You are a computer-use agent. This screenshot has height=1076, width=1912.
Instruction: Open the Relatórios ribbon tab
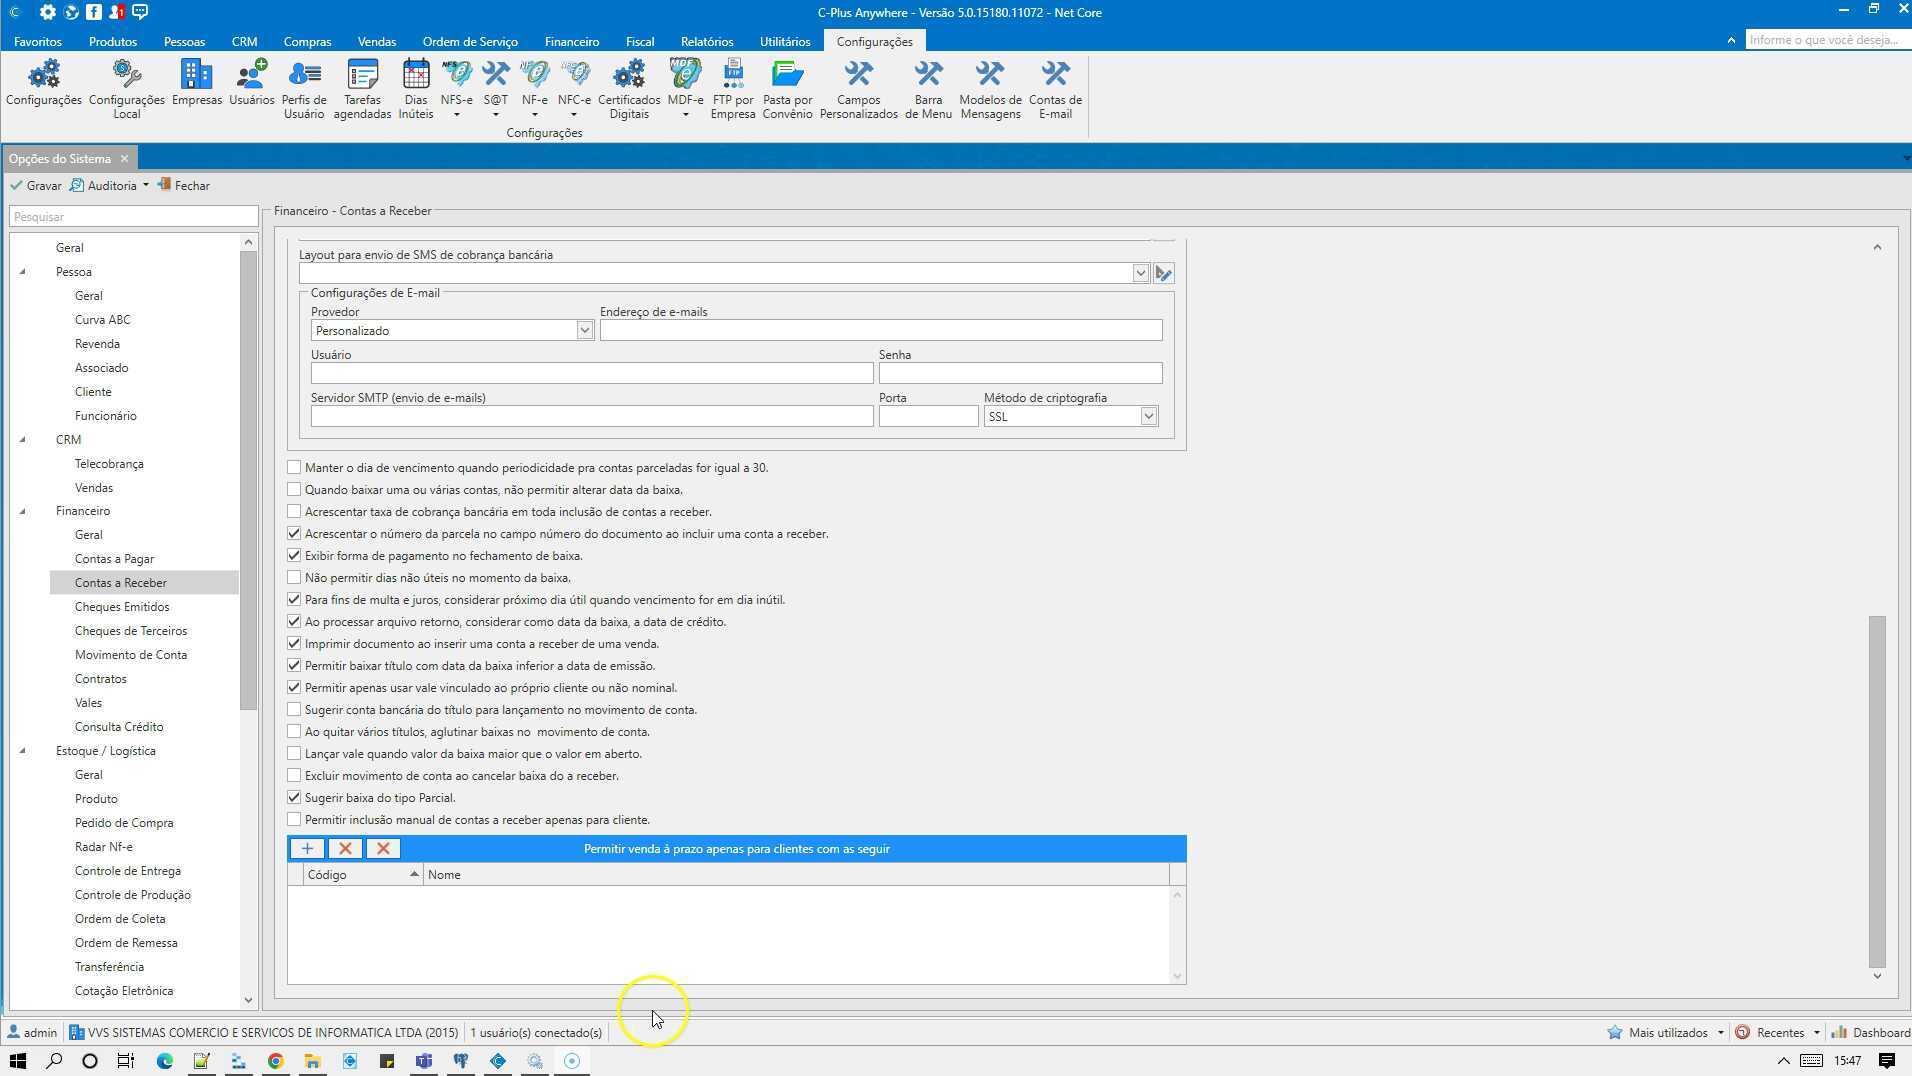point(706,42)
